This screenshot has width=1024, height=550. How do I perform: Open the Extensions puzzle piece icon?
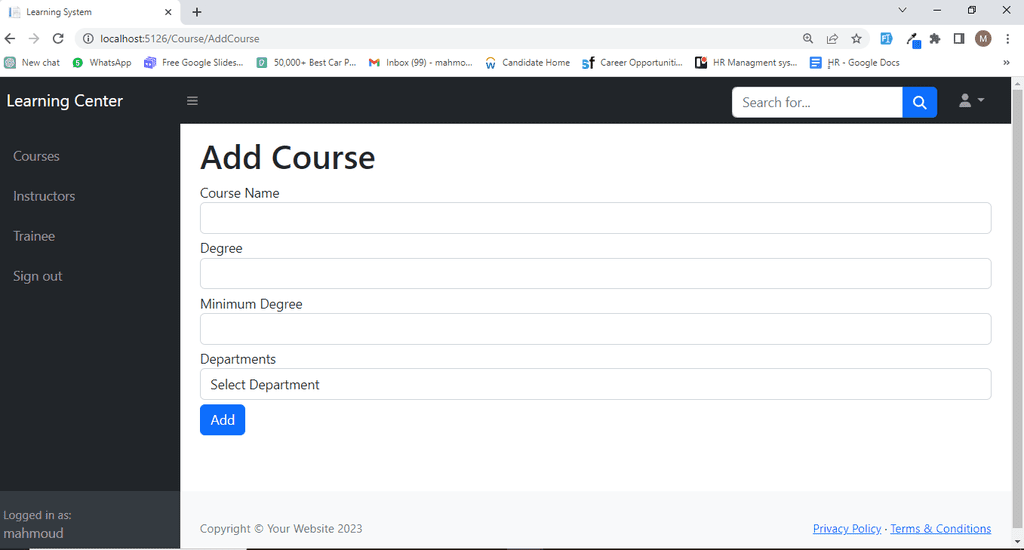pyautogui.click(x=935, y=39)
